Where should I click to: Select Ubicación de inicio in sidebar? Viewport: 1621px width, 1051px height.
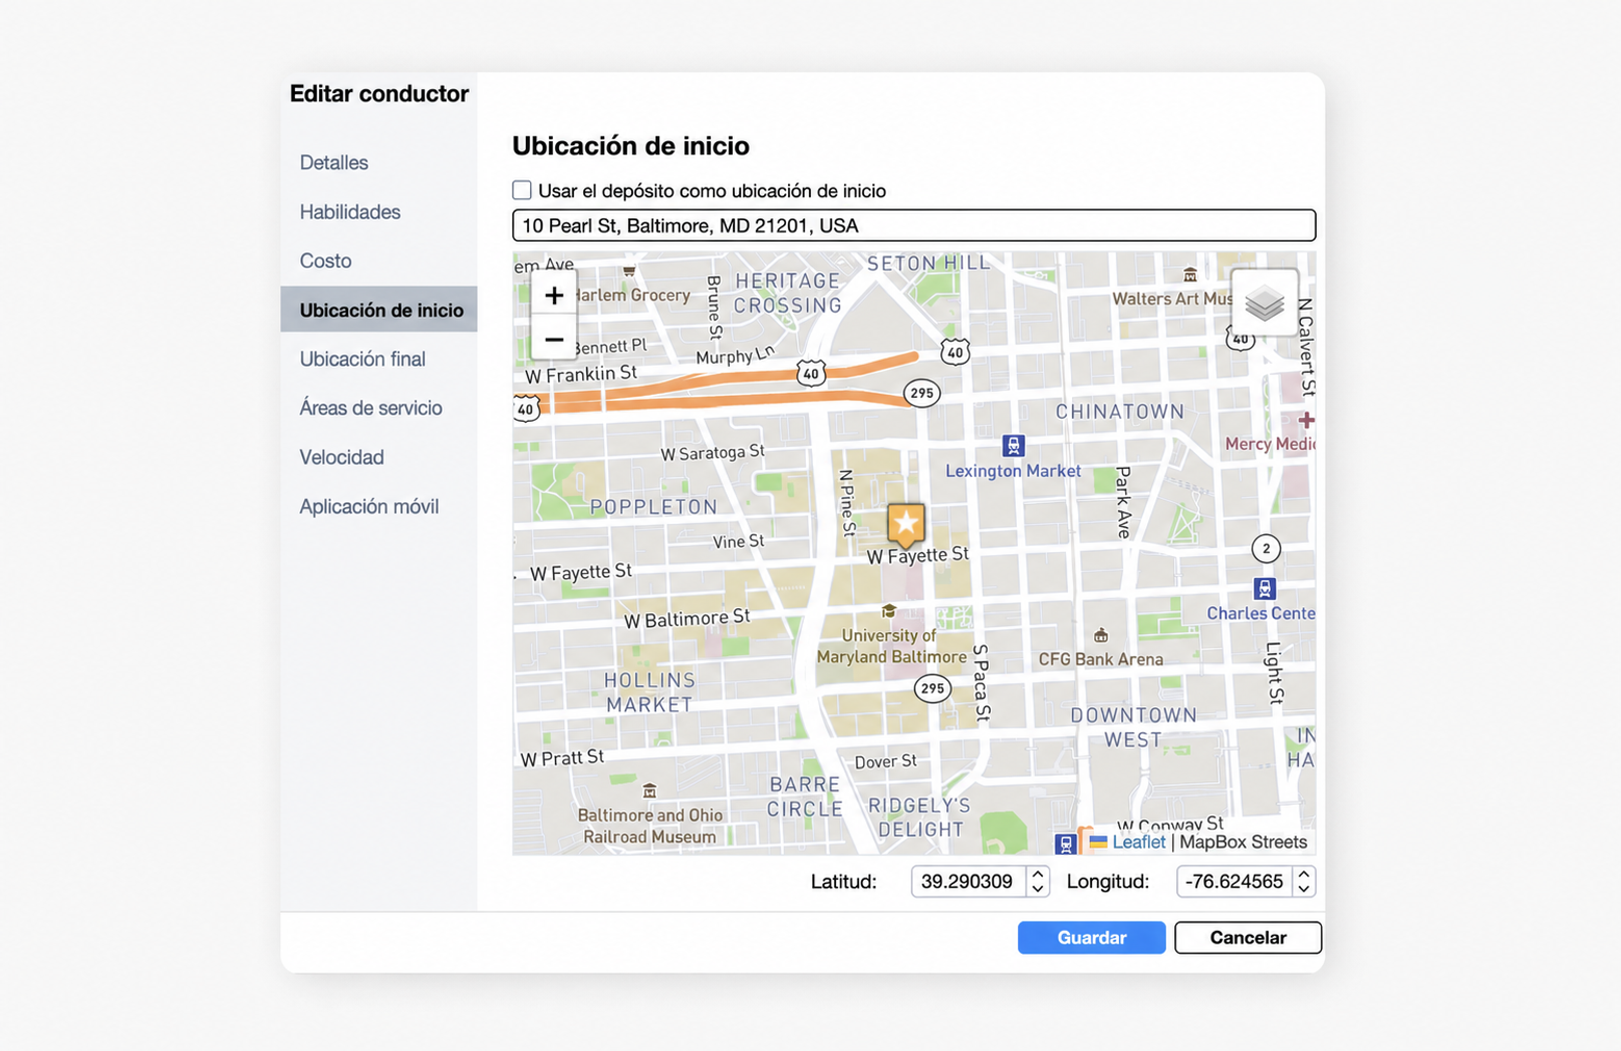(x=379, y=310)
